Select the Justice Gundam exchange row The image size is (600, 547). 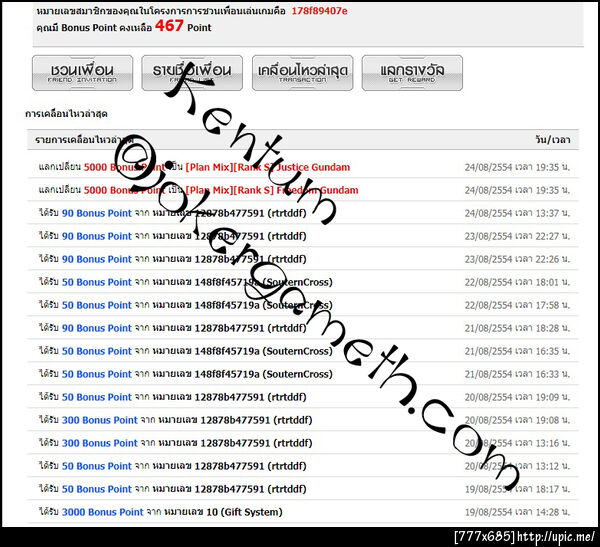pyautogui.click(x=303, y=167)
